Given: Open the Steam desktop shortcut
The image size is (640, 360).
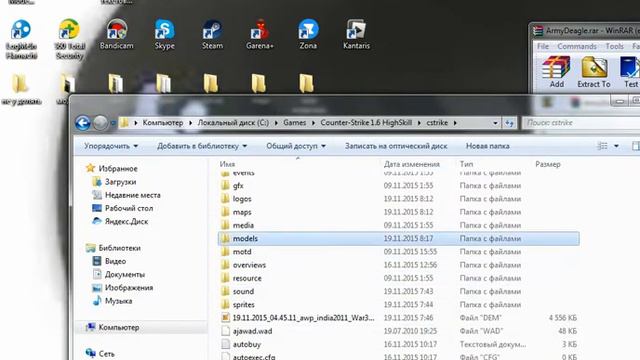Looking at the screenshot, I should 212,35.
